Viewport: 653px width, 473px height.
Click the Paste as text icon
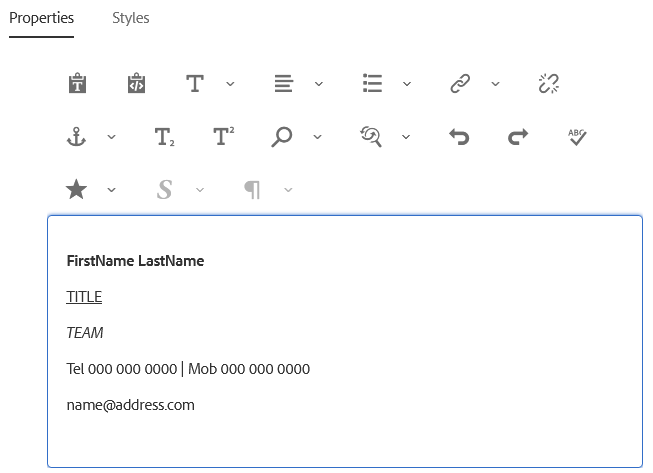77,83
